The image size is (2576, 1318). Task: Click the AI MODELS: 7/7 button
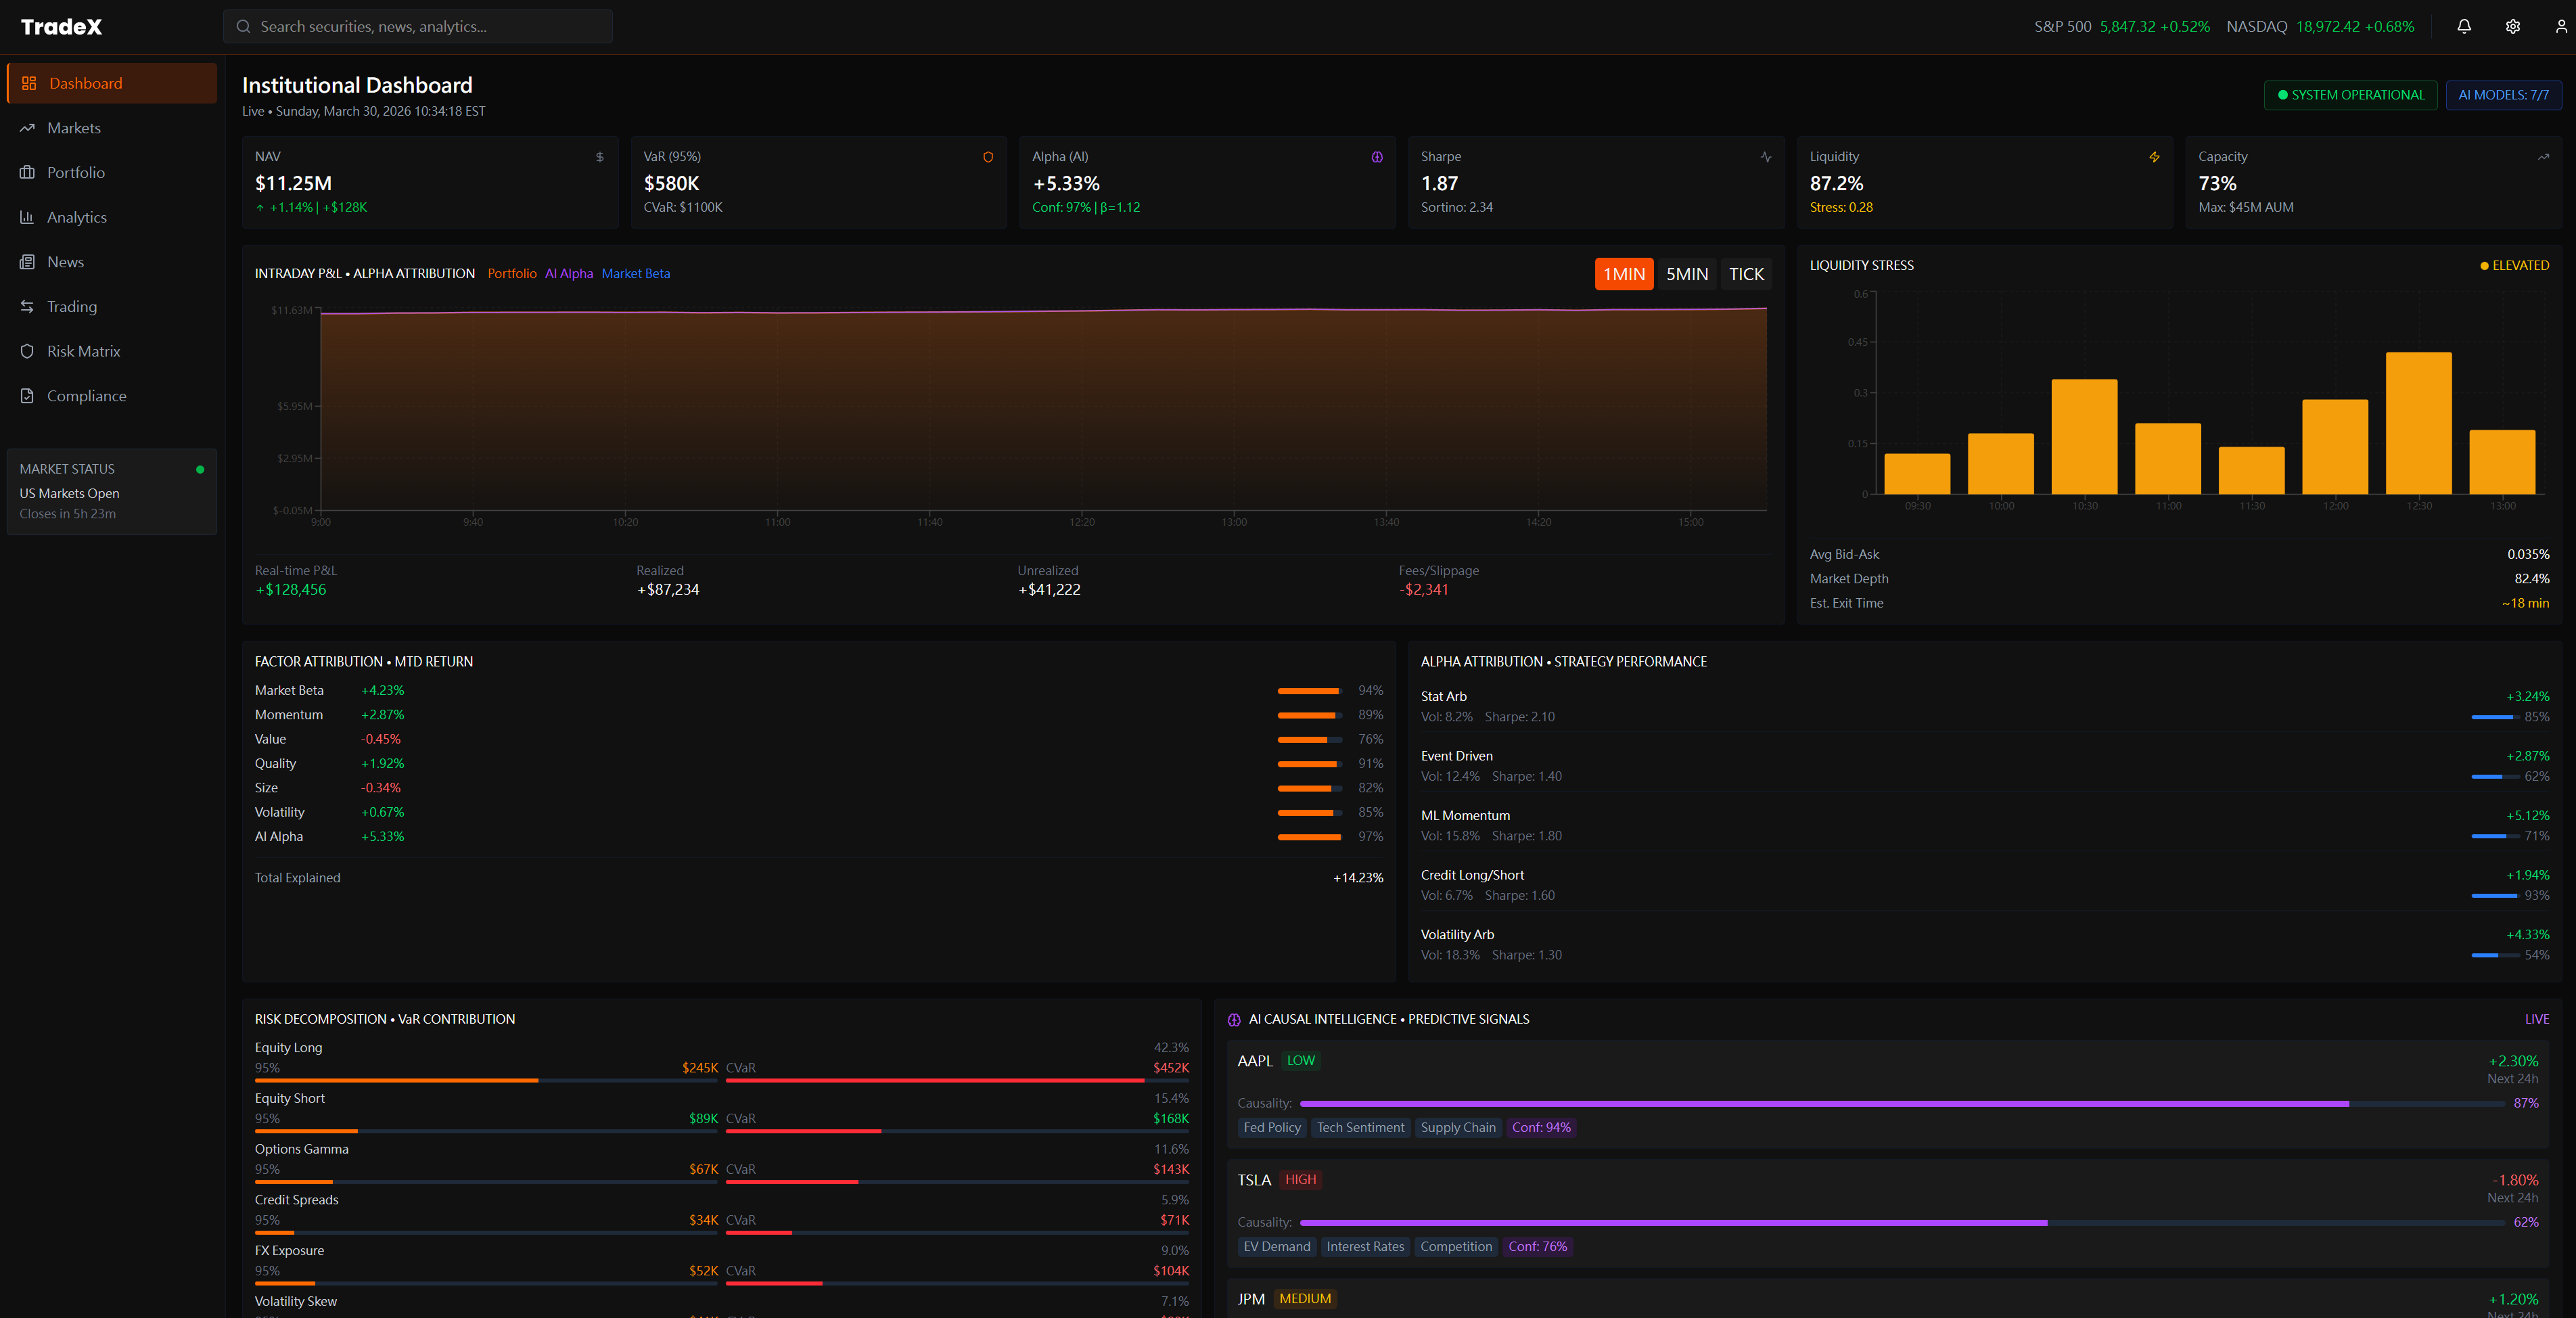(2503, 95)
